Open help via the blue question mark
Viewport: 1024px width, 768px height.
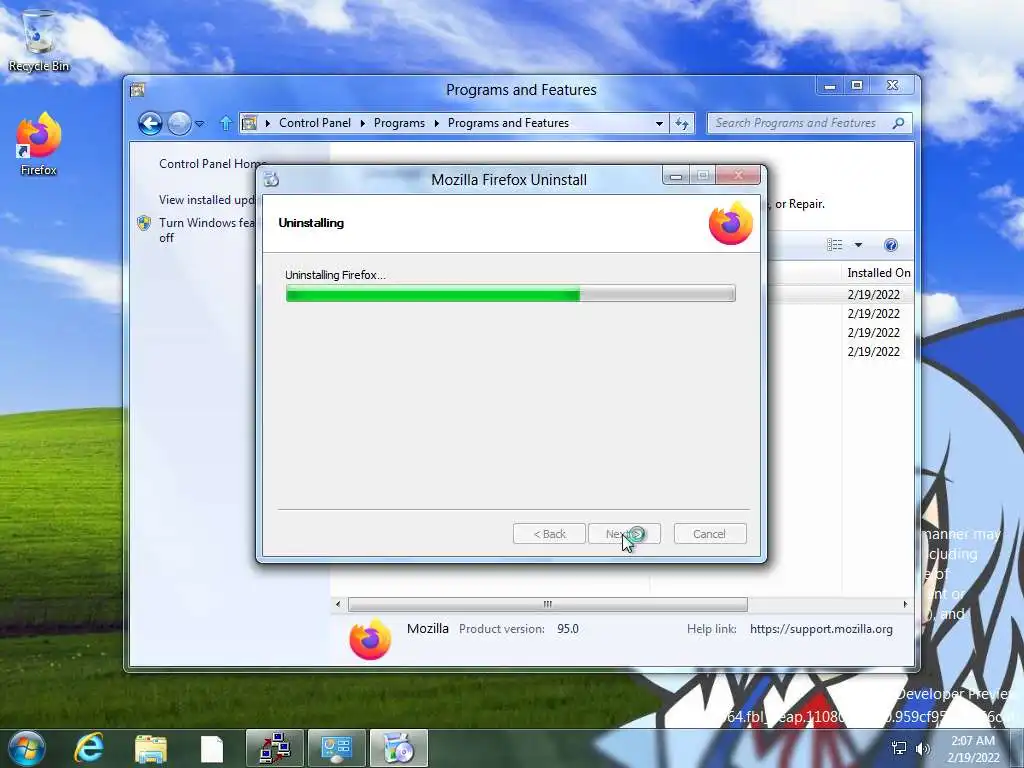pos(891,245)
